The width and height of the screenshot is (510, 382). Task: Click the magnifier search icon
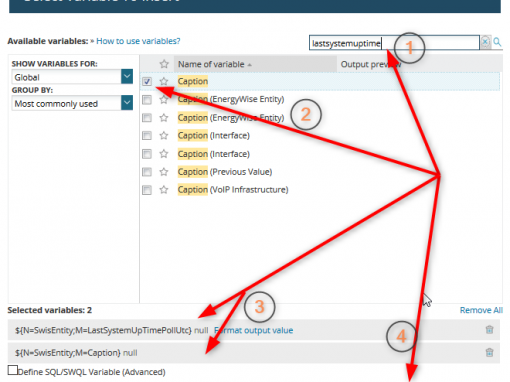pyautogui.click(x=497, y=42)
